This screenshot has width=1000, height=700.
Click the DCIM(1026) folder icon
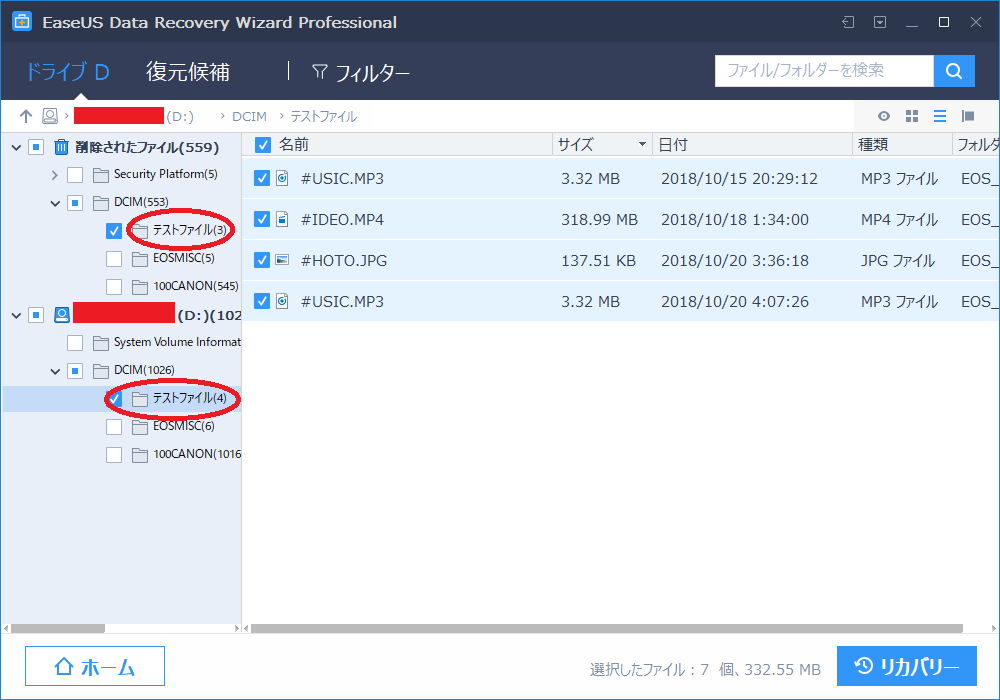point(100,371)
